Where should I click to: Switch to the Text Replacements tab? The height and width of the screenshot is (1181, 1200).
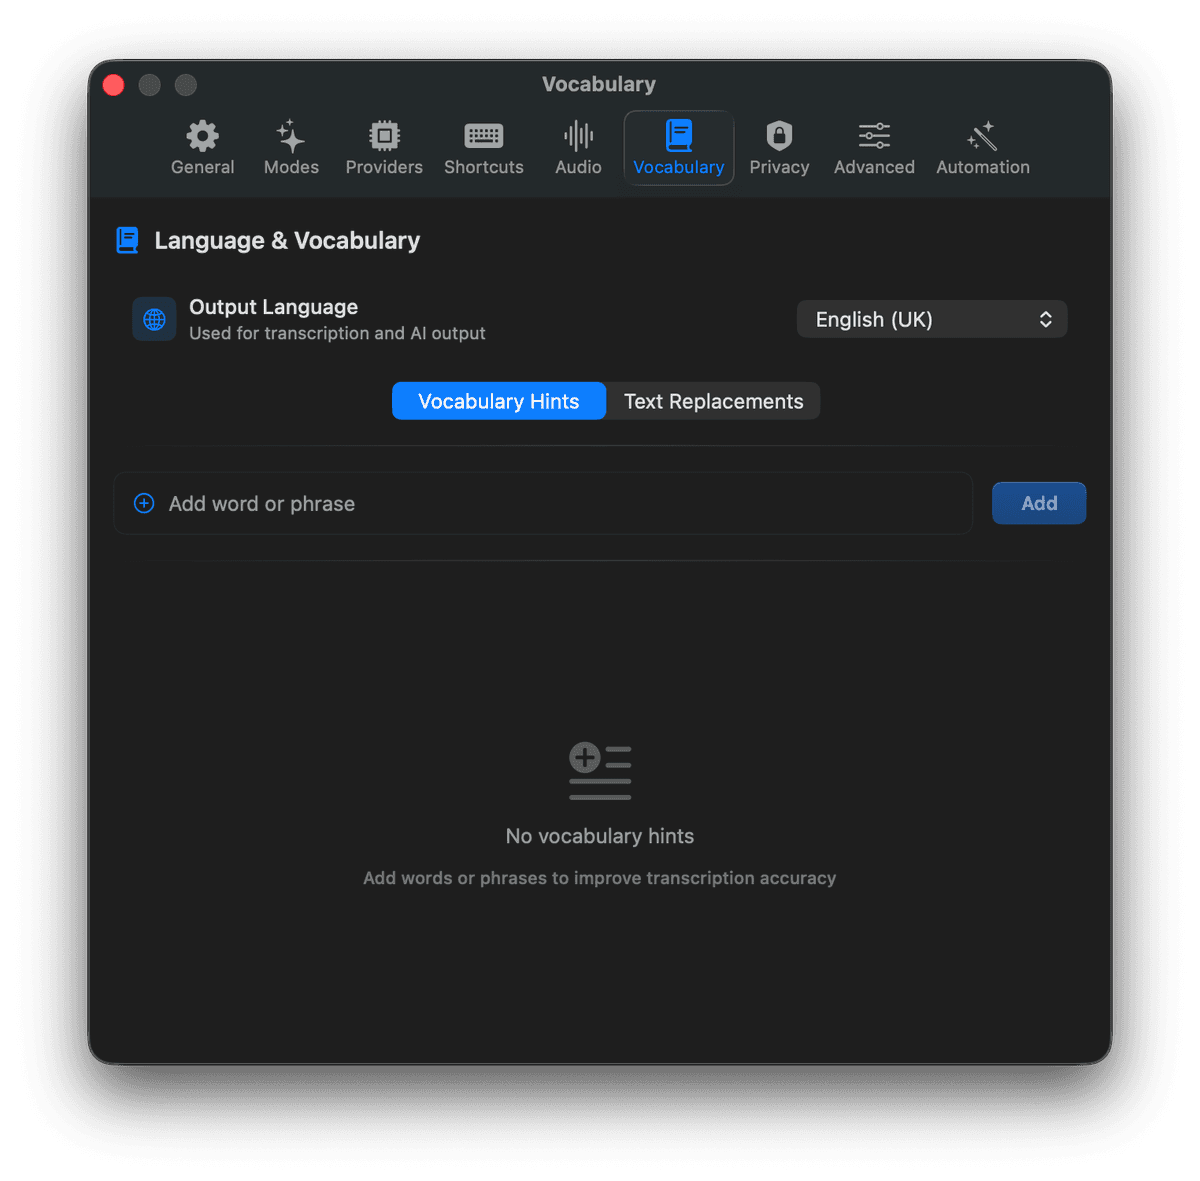click(x=713, y=401)
